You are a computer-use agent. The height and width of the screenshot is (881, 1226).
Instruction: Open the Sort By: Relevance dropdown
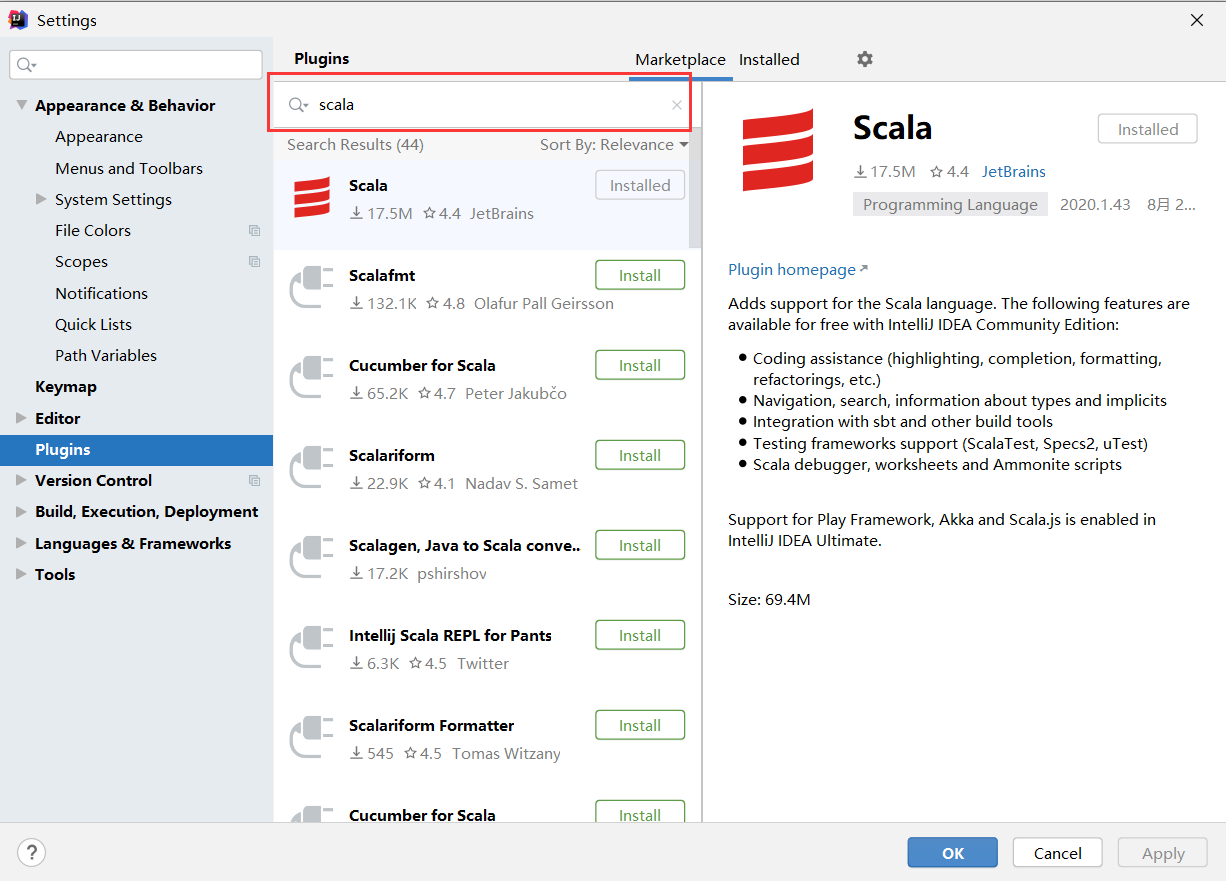tap(614, 145)
